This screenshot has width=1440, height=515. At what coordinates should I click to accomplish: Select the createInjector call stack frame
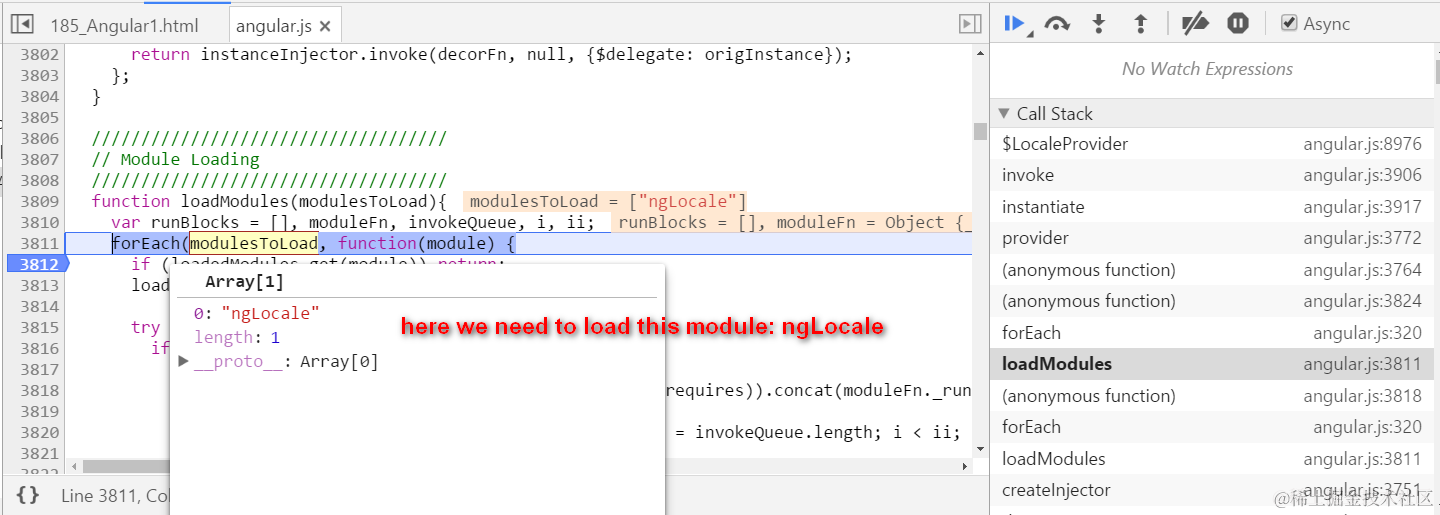1214,490
